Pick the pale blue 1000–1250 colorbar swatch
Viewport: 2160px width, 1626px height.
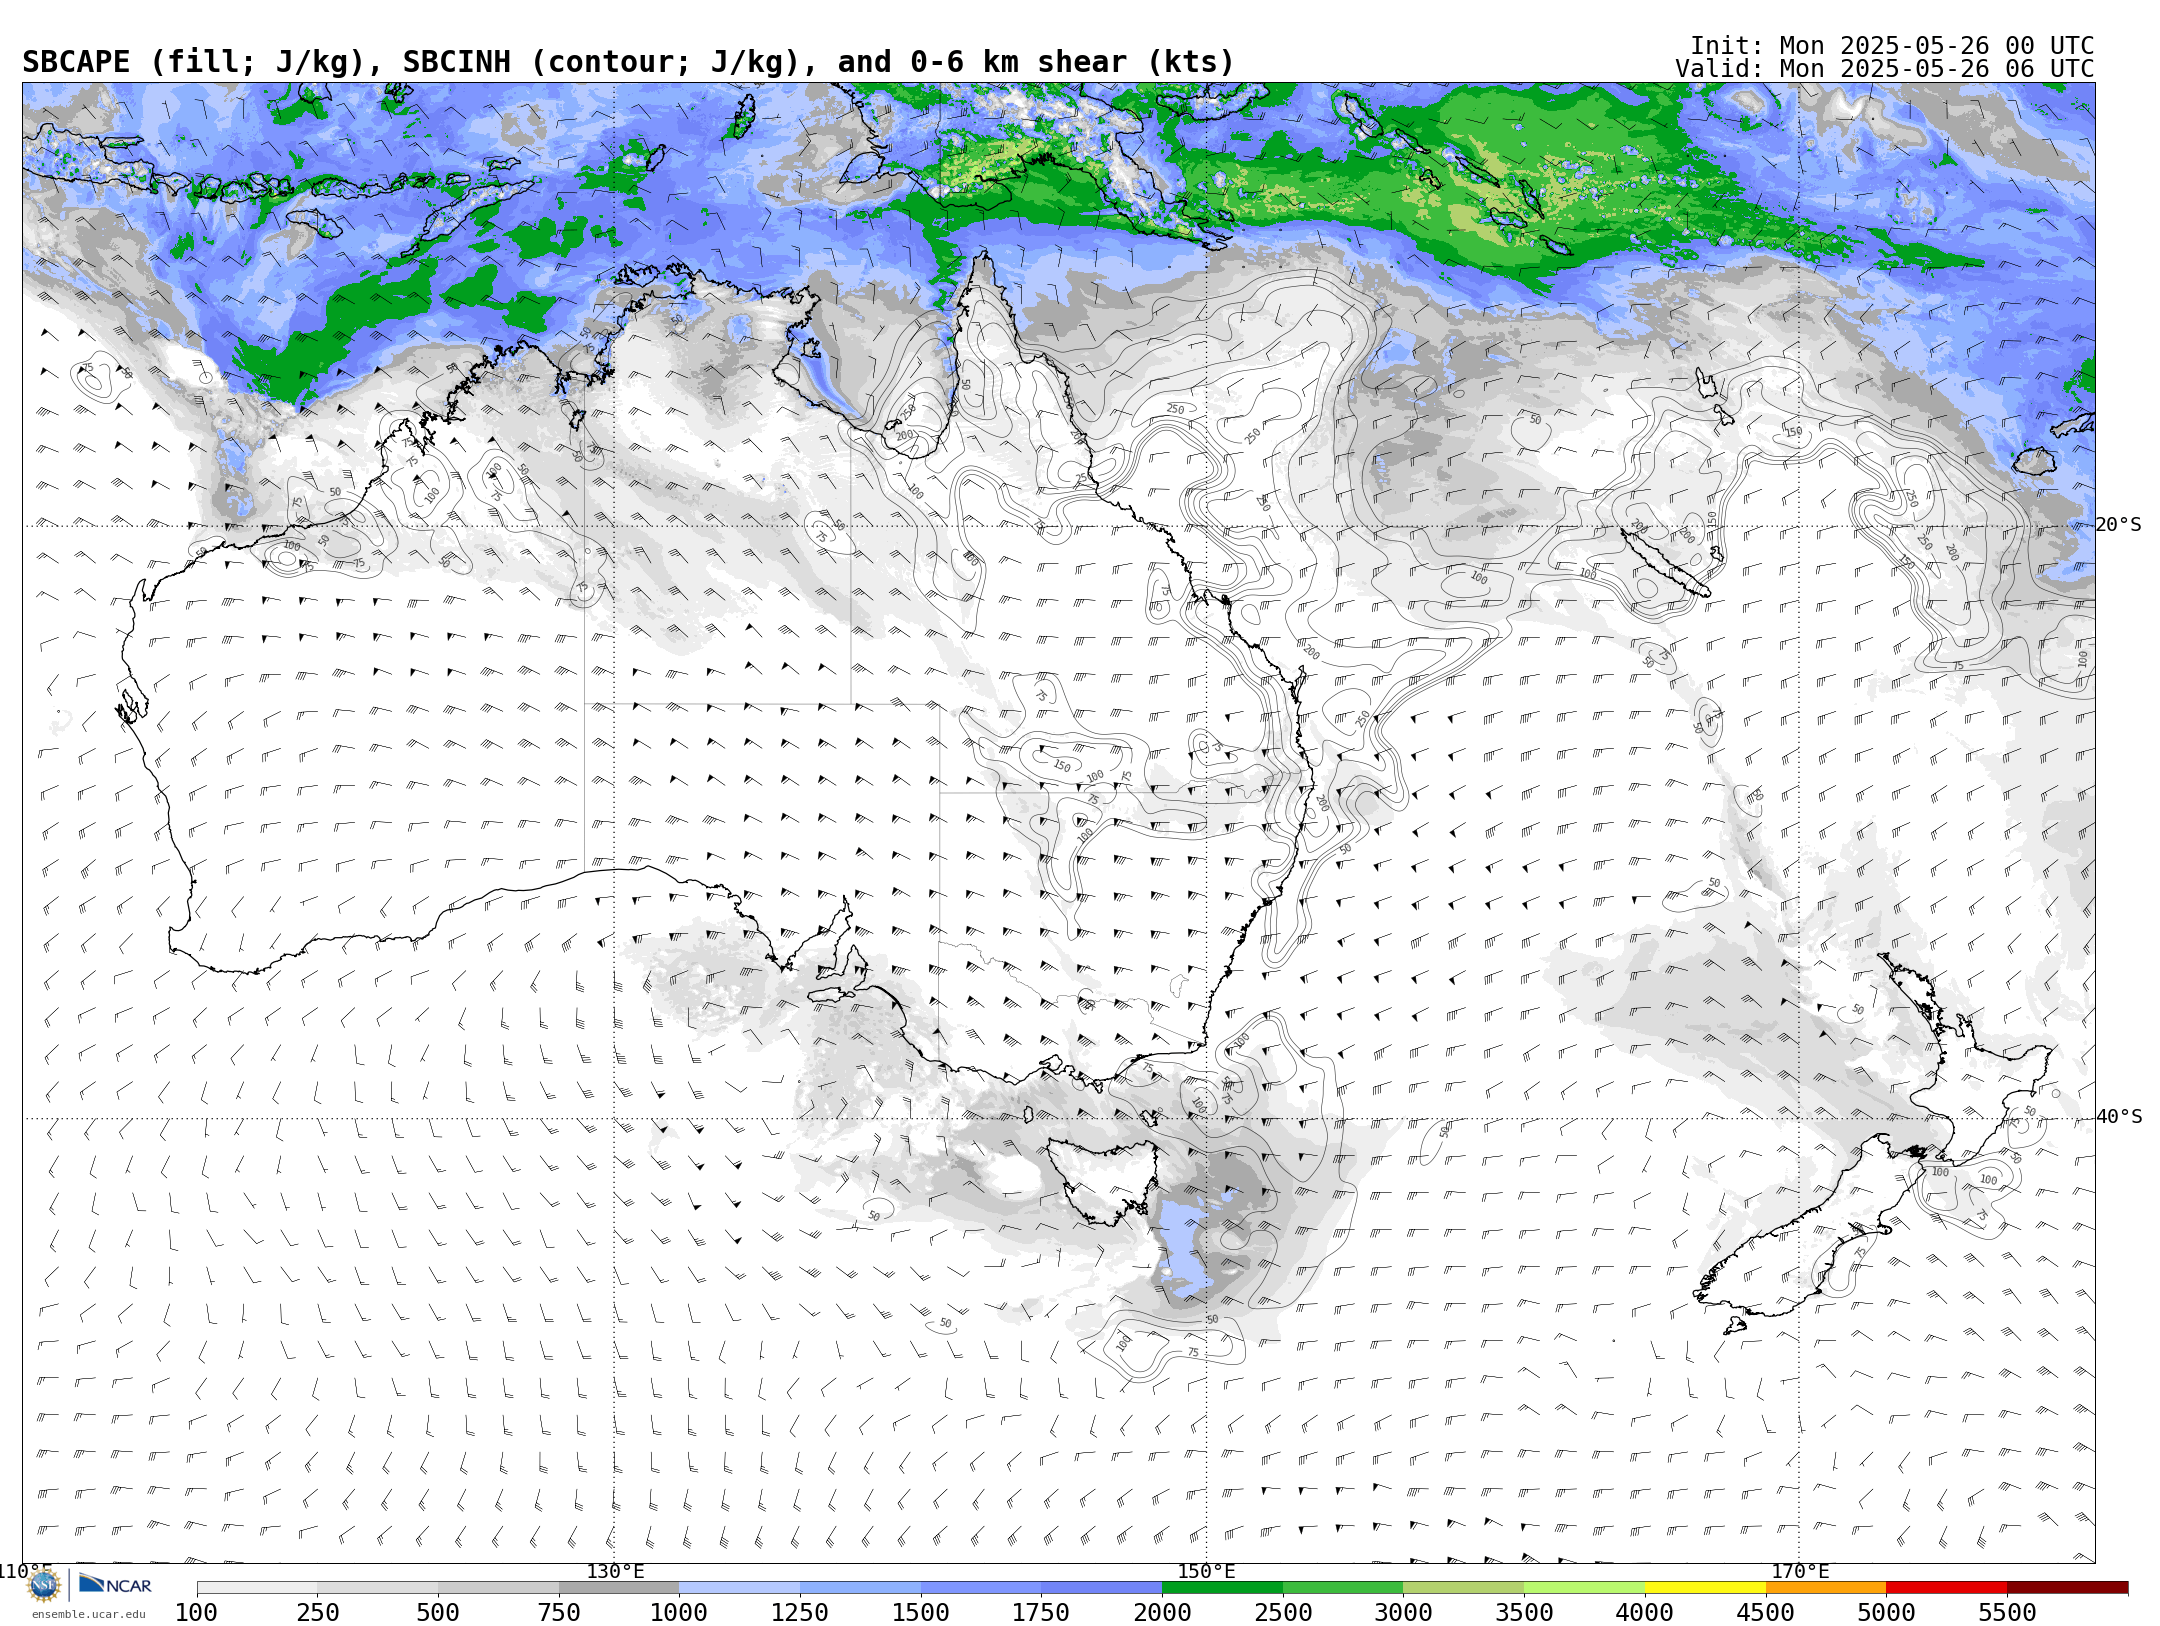(739, 1588)
